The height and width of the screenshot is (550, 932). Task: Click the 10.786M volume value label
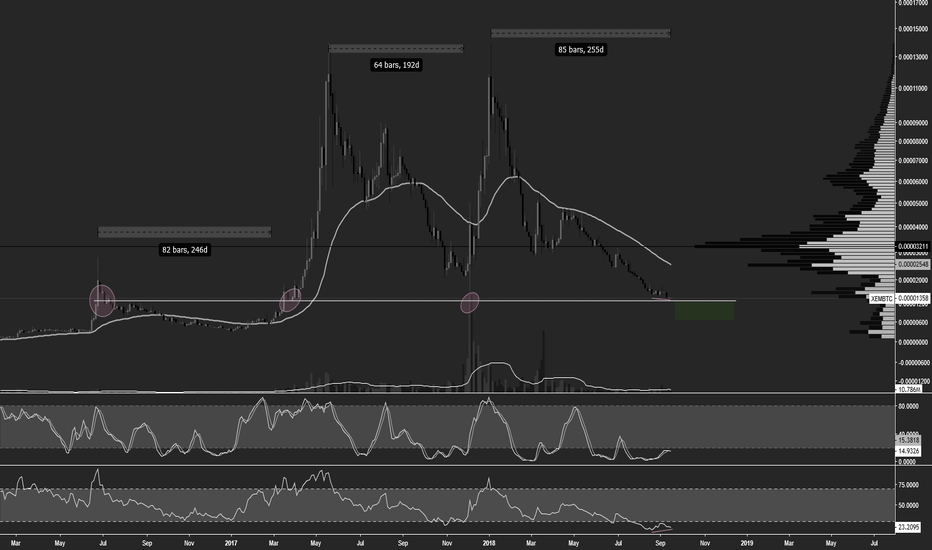pyautogui.click(x=909, y=389)
